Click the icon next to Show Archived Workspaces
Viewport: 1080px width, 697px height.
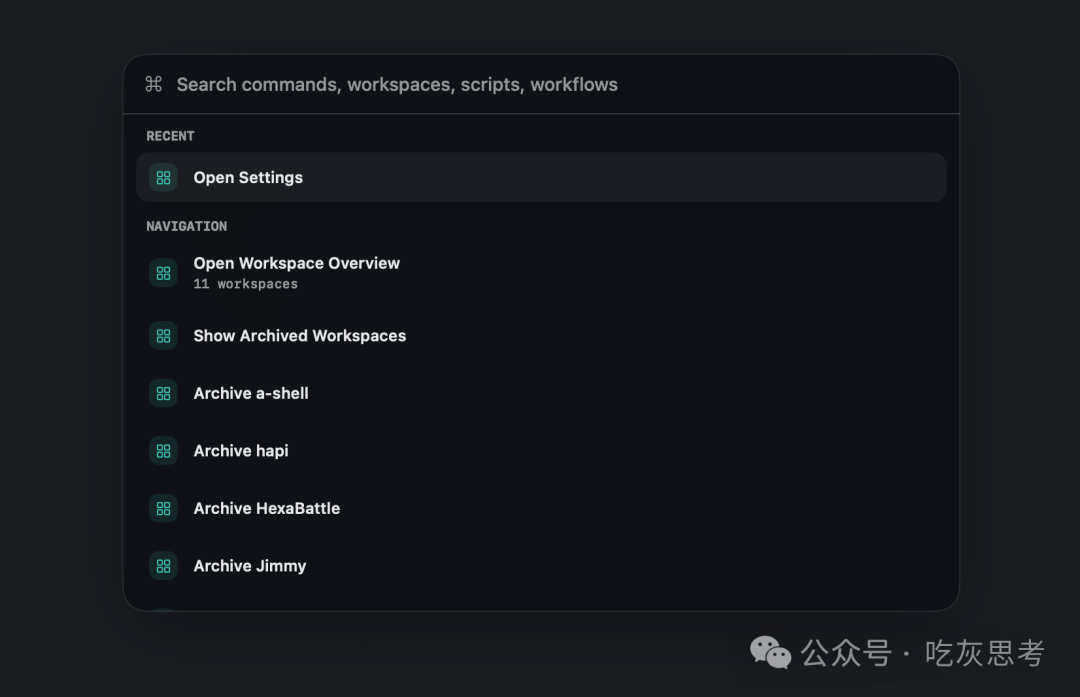[x=163, y=336]
